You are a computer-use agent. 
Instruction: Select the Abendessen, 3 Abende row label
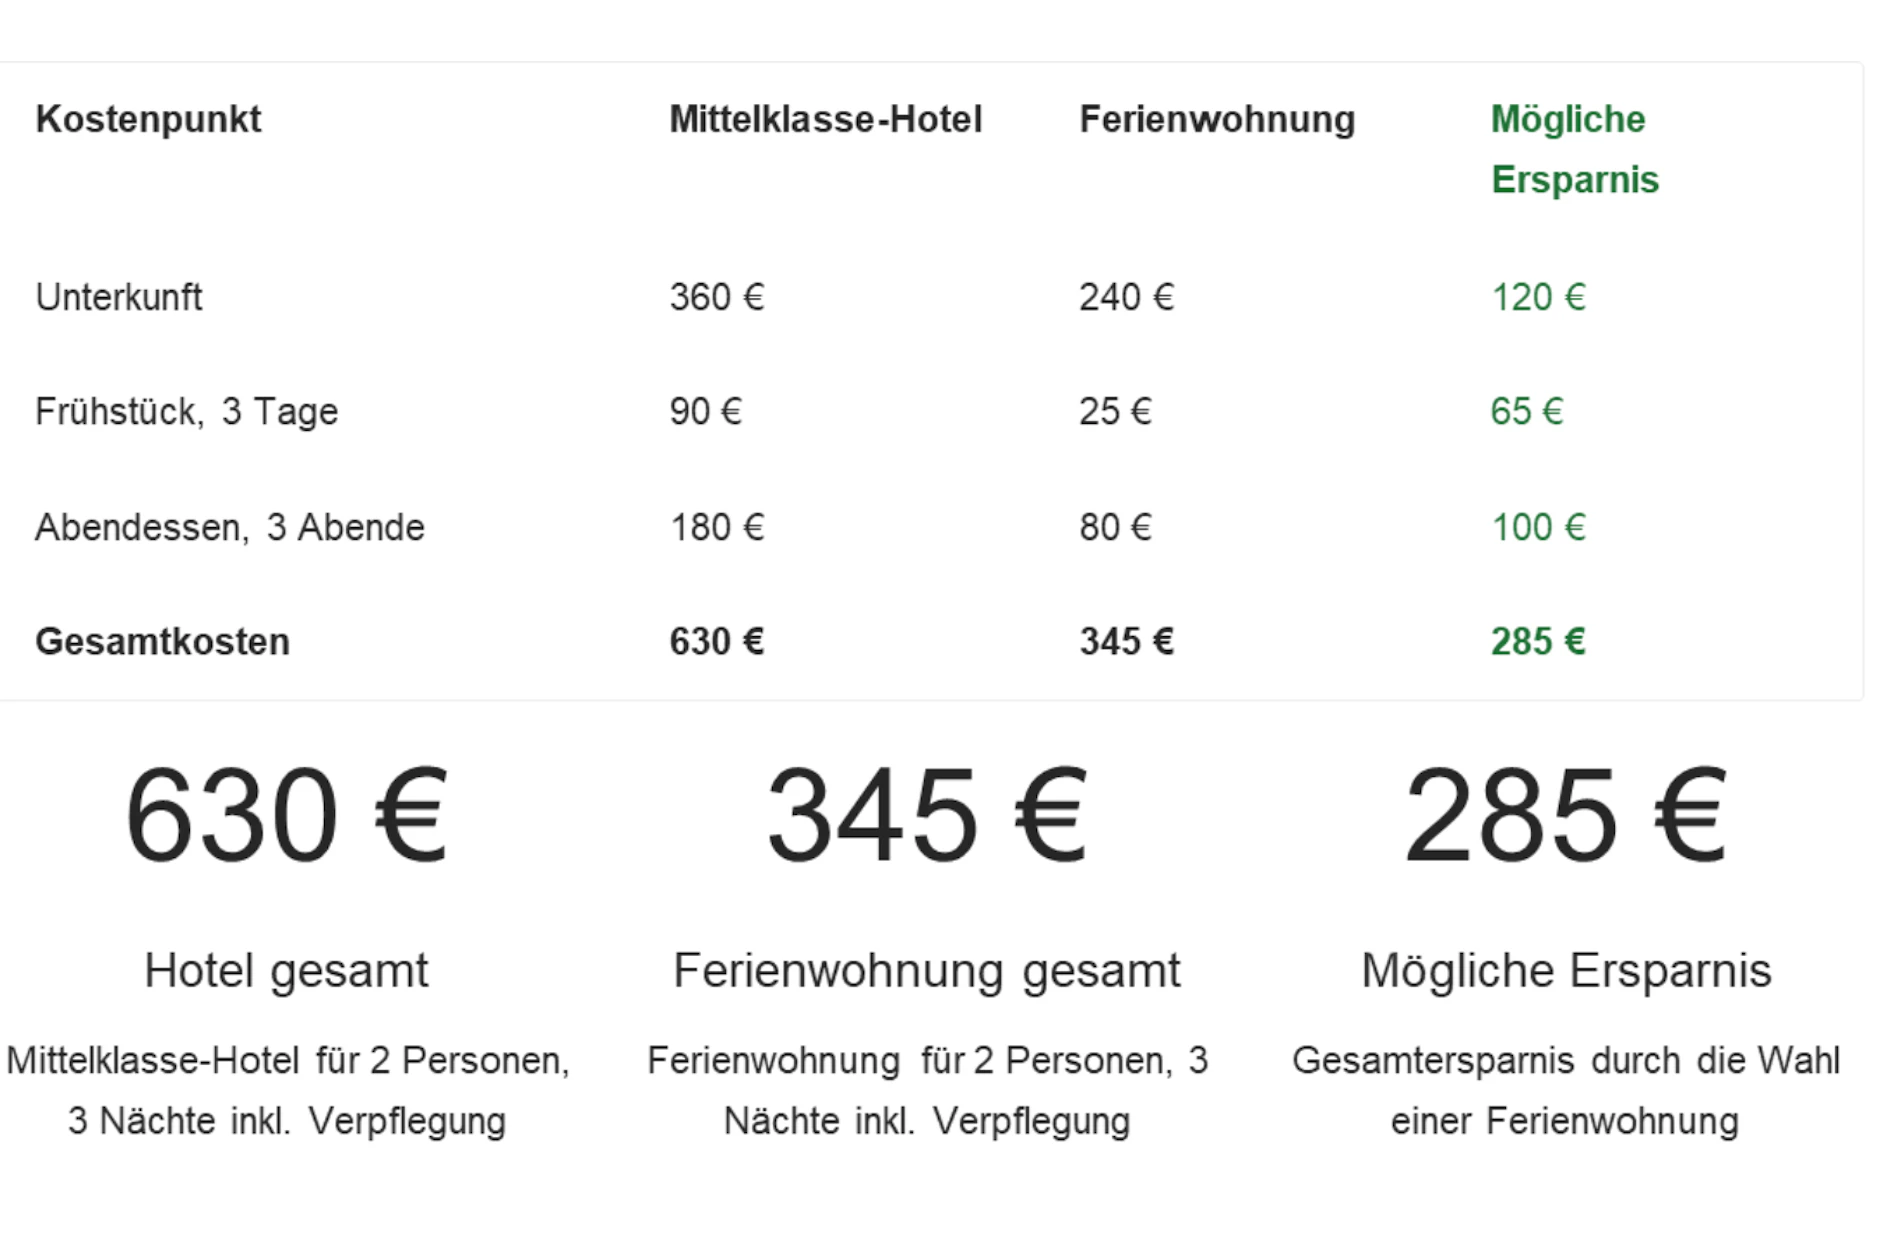coord(230,527)
